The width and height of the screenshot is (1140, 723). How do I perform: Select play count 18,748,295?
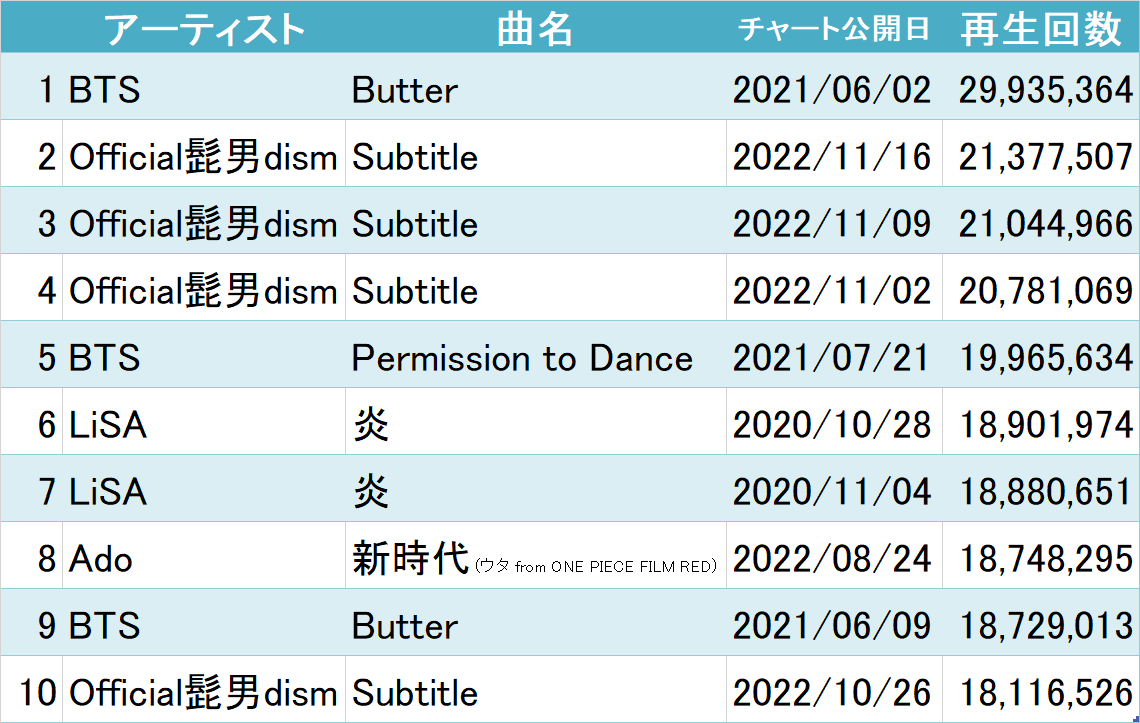point(1045,559)
